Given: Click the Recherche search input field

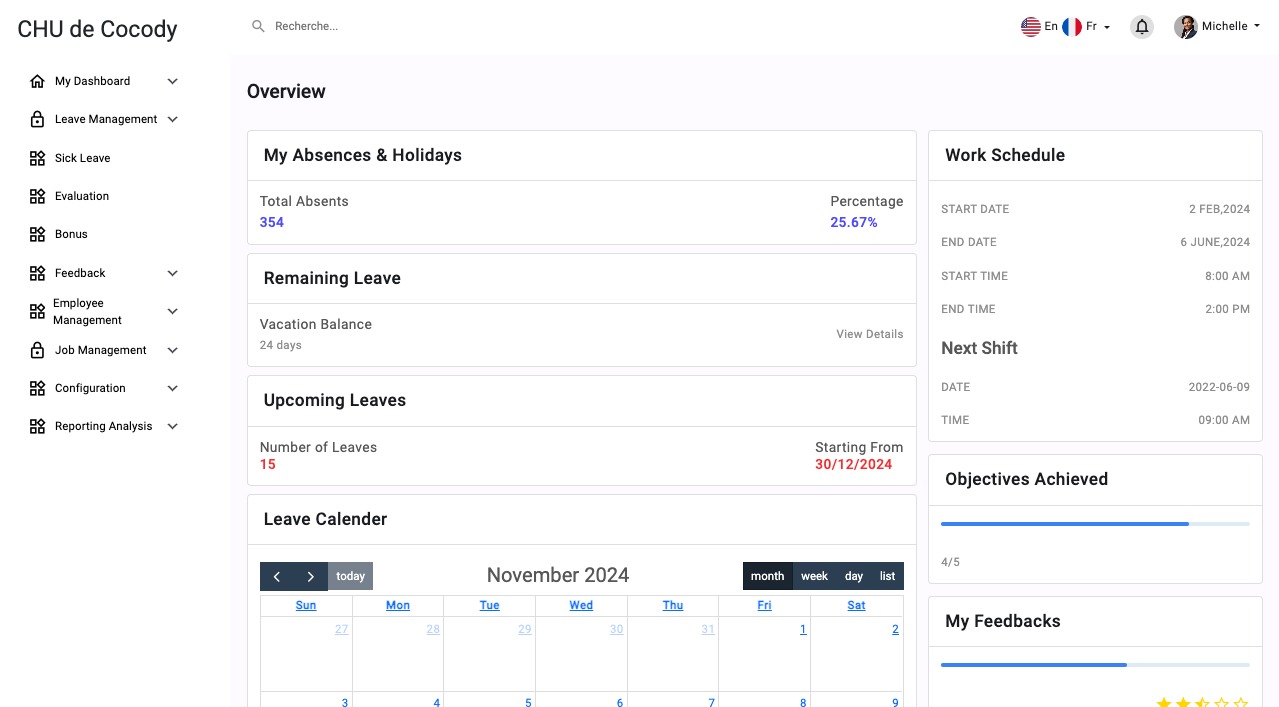Looking at the screenshot, I should click(x=400, y=26).
